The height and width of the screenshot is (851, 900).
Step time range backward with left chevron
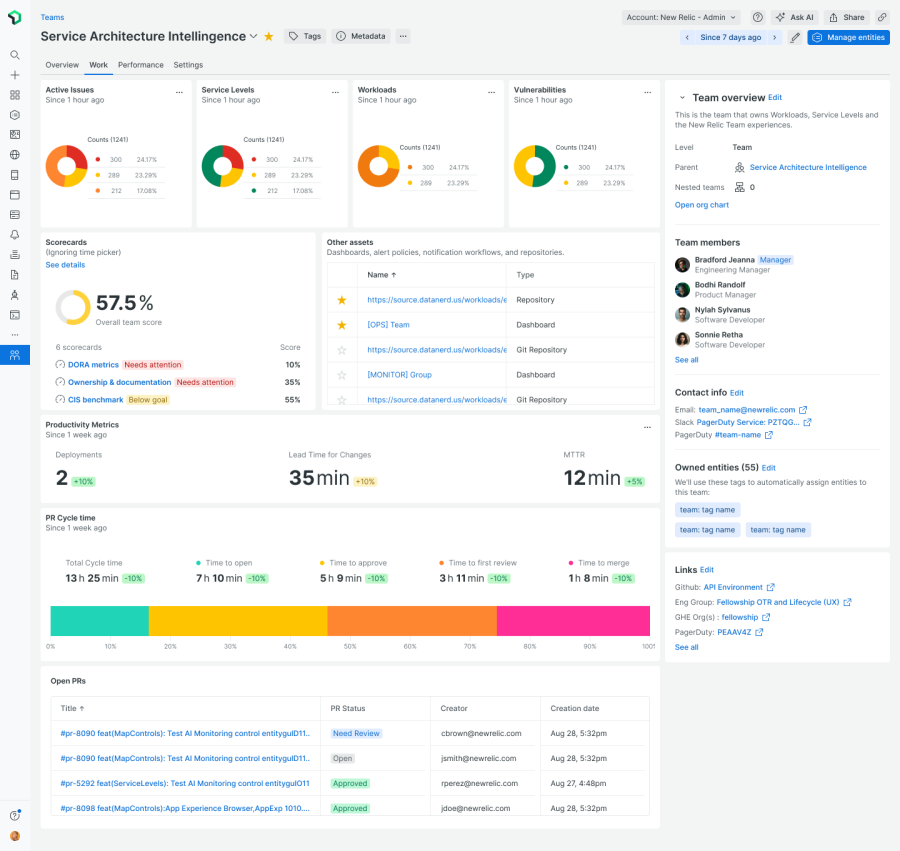[687, 37]
